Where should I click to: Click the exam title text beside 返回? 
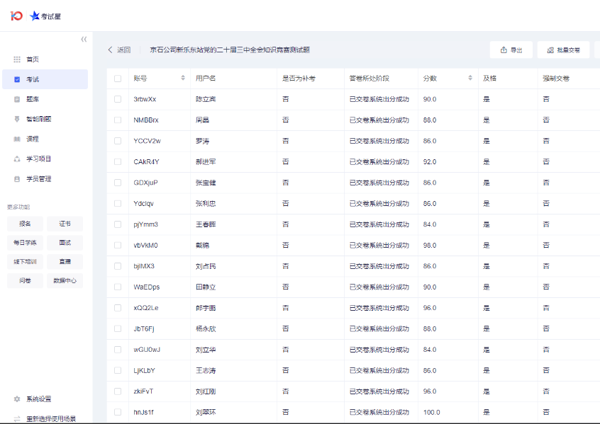pyautogui.click(x=230, y=50)
